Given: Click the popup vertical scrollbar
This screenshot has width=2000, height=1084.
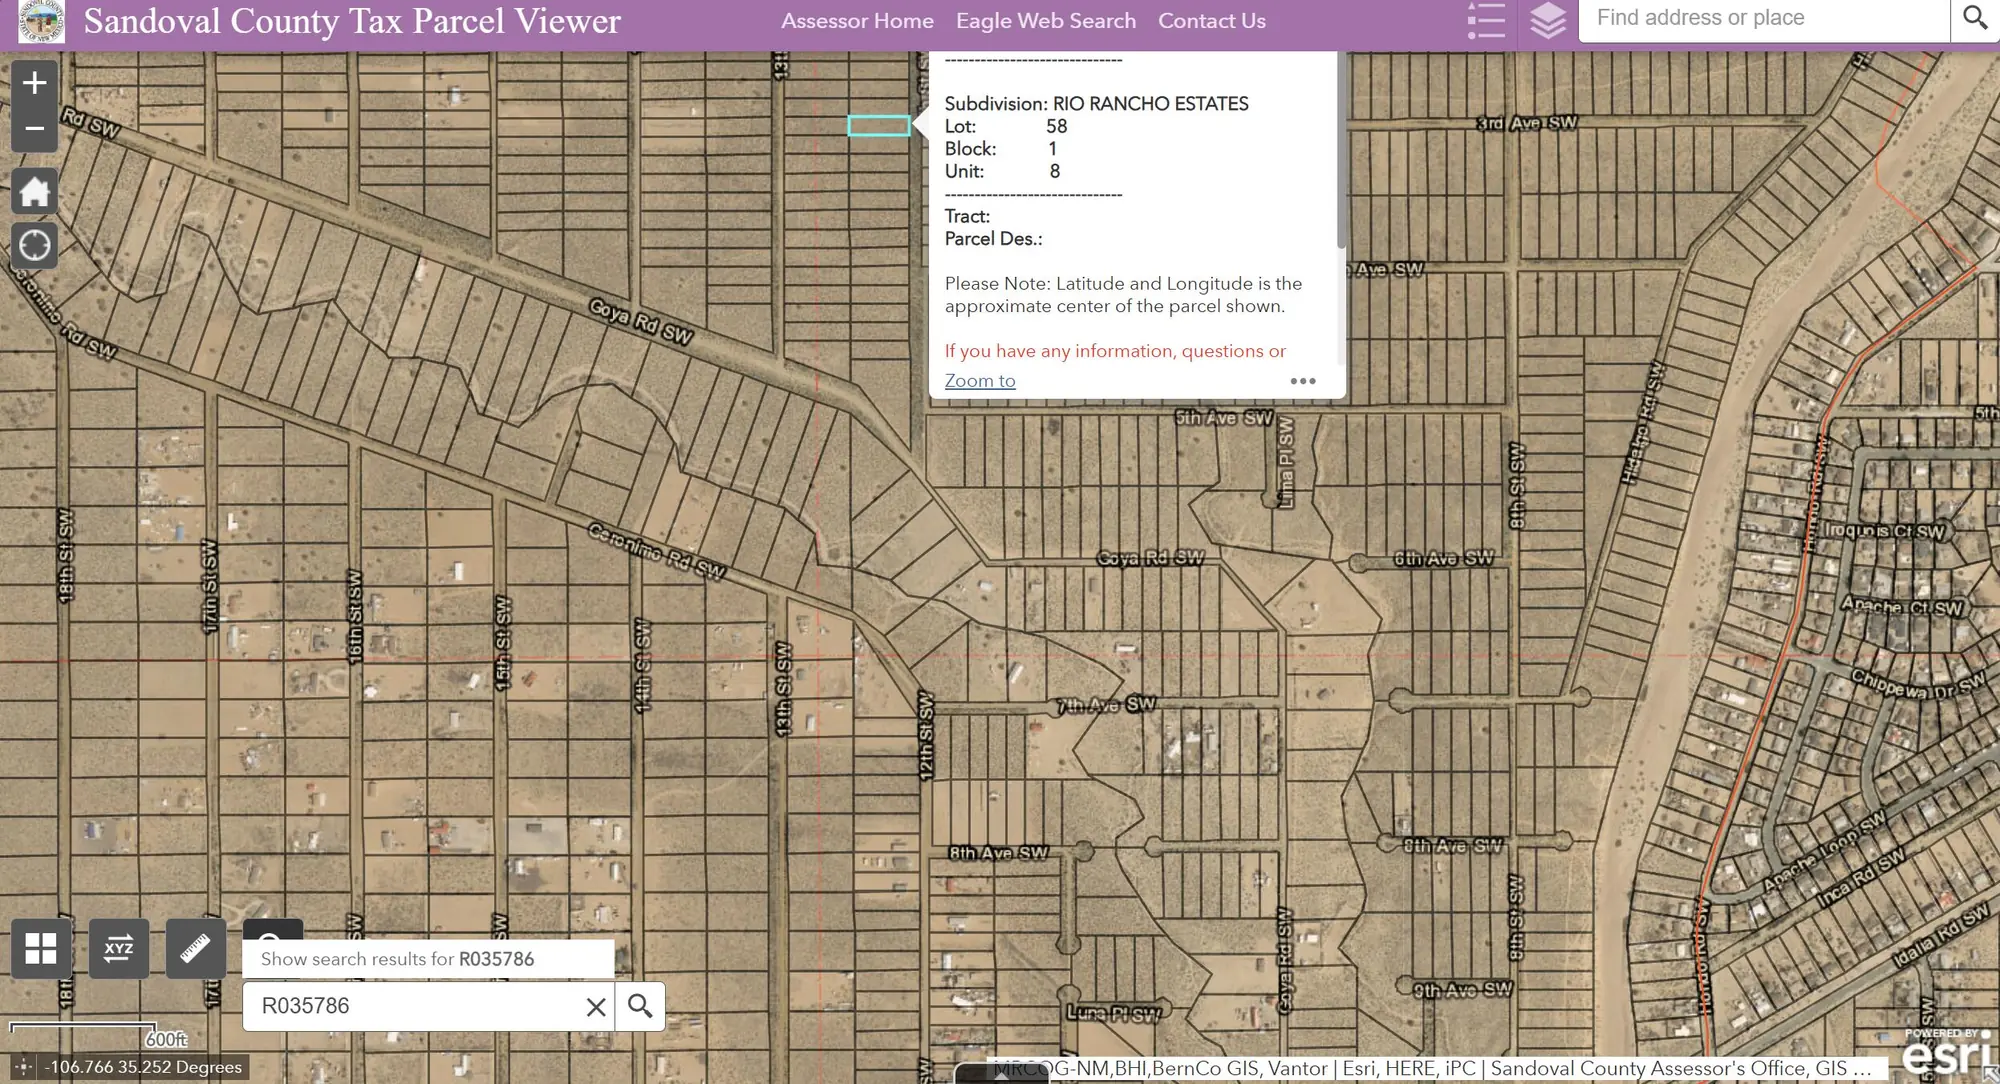Looking at the screenshot, I should 1341,150.
